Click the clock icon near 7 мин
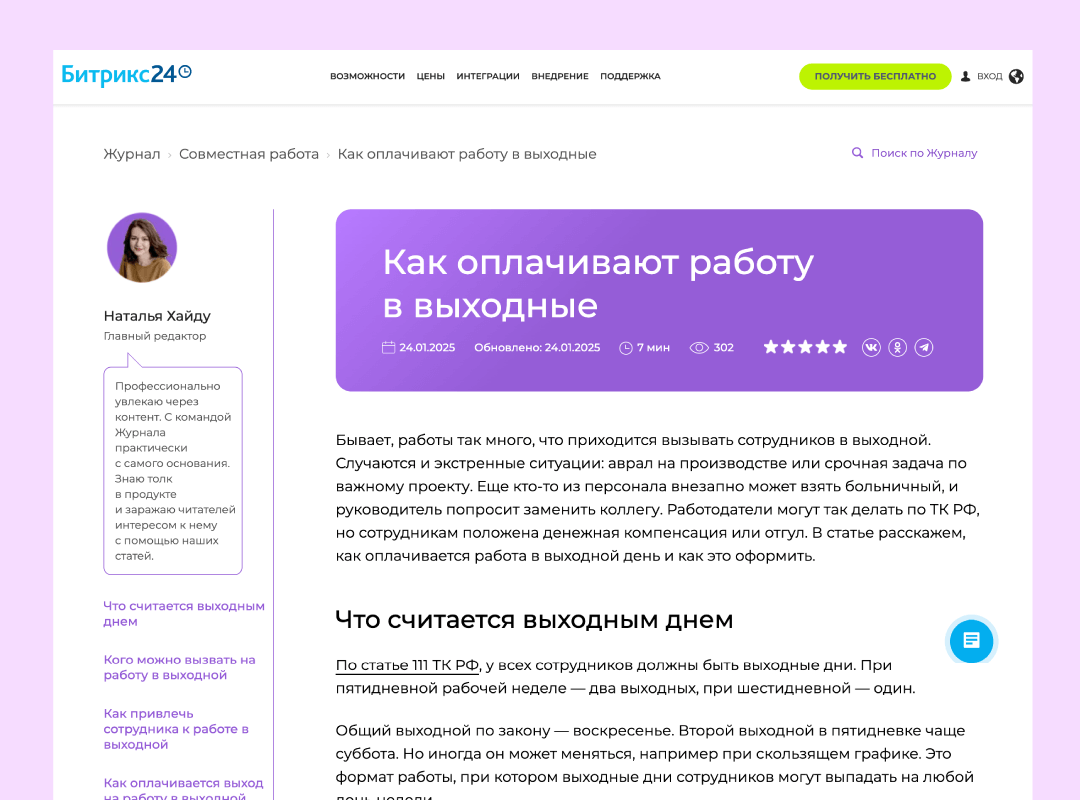This screenshot has width=1080, height=800. [x=625, y=348]
